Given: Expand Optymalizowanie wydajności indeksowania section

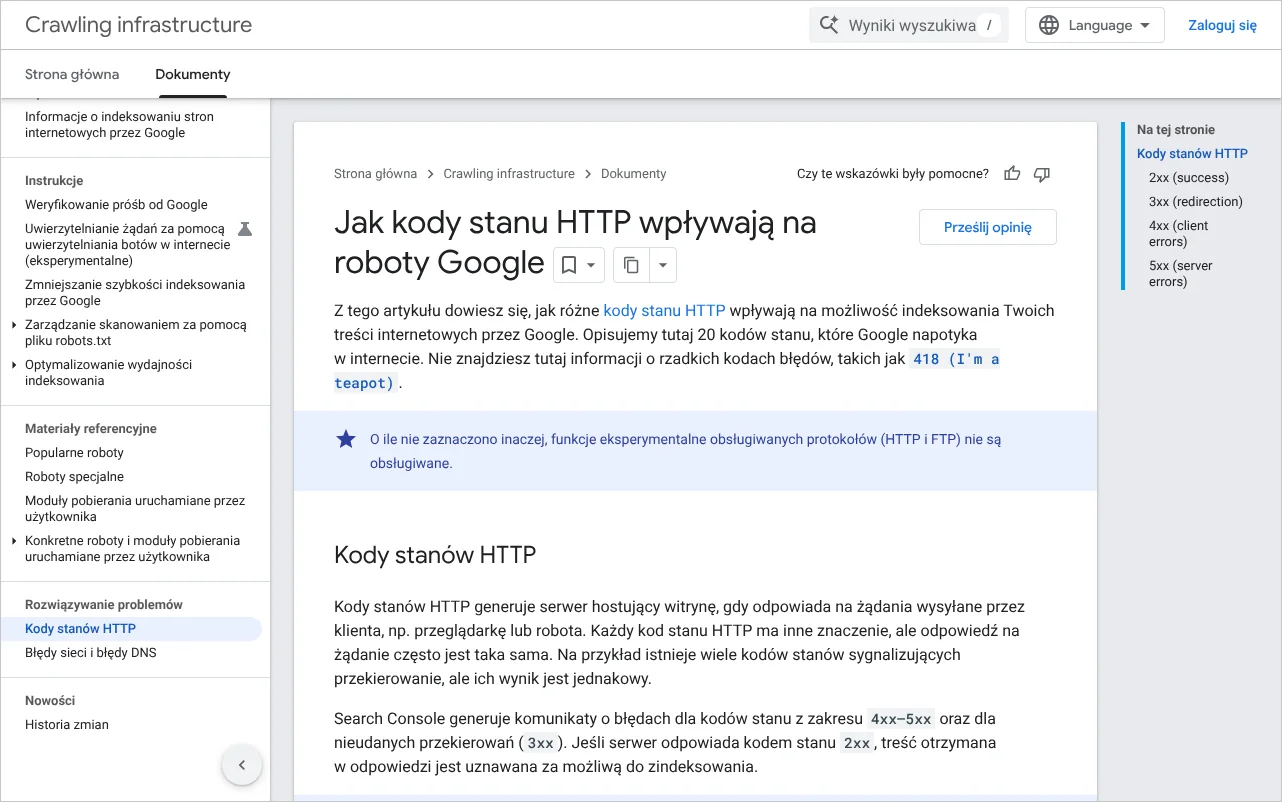Looking at the screenshot, I should tap(14, 365).
